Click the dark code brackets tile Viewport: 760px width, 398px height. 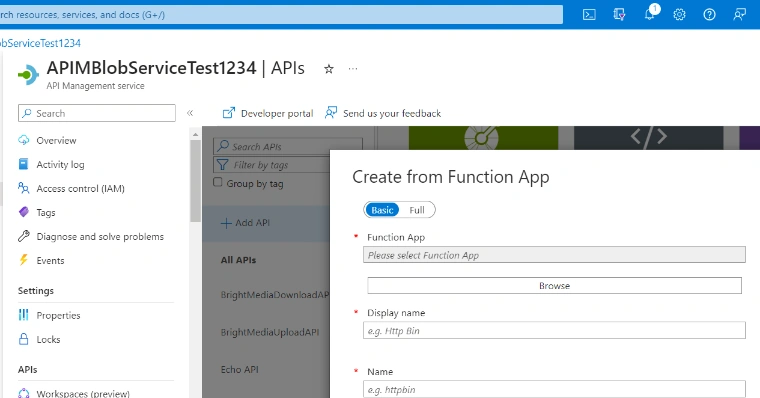pyautogui.click(x=649, y=138)
